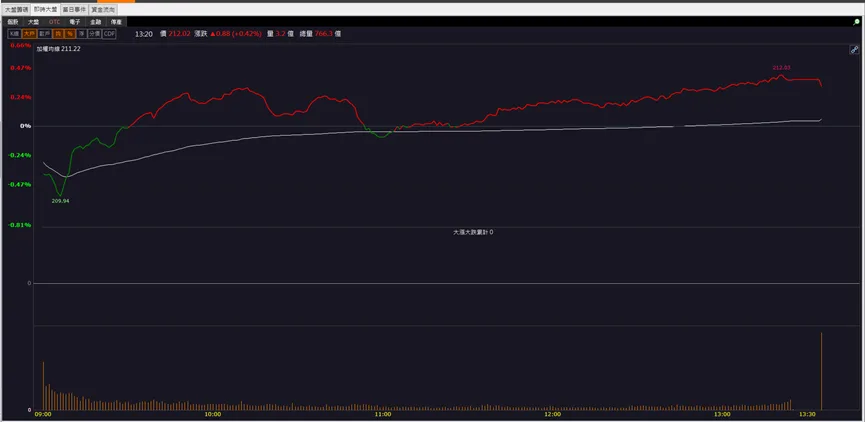Image resolution: width=865 pixels, height=422 pixels.
Task: Click the 13:20 time readout
Action: tap(144, 34)
